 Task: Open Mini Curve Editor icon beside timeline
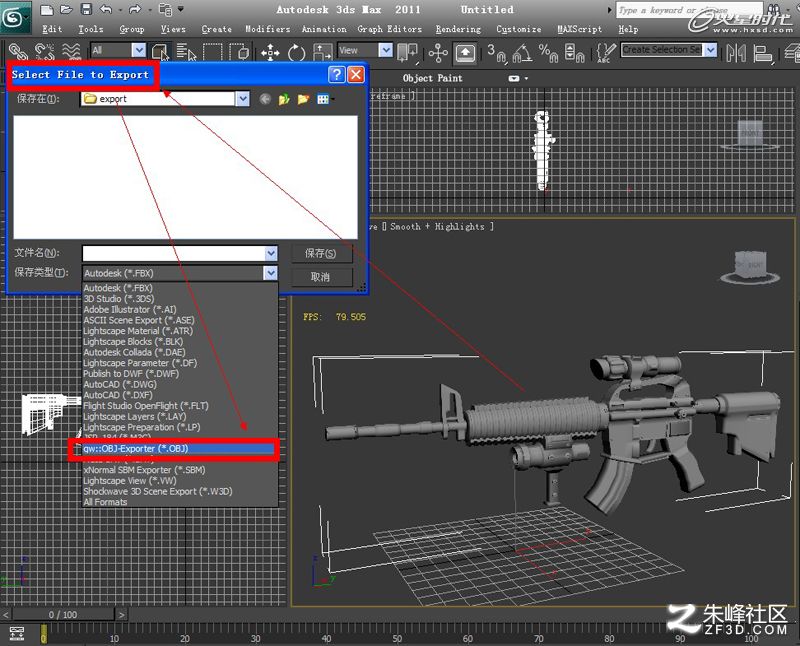coord(17,633)
